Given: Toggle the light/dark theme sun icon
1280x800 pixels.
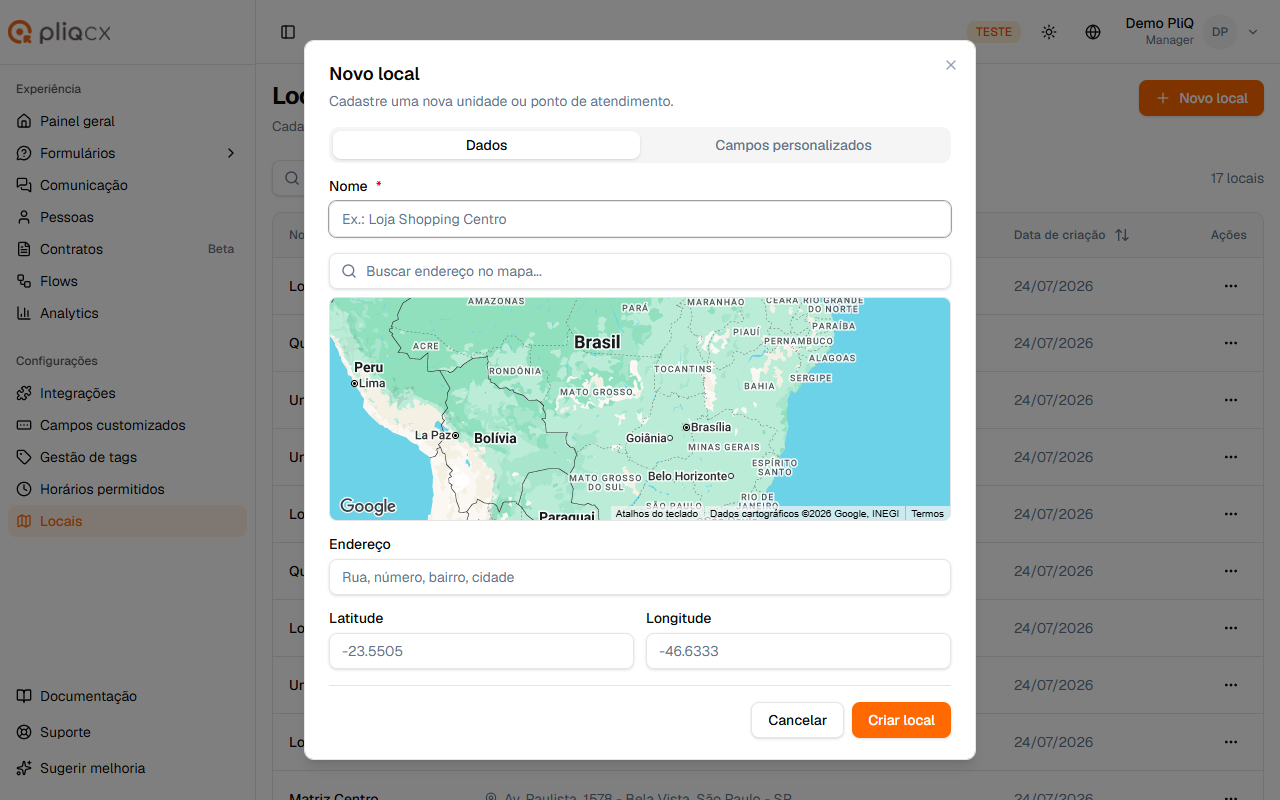Looking at the screenshot, I should pyautogui.click(x=1048, y=32).
